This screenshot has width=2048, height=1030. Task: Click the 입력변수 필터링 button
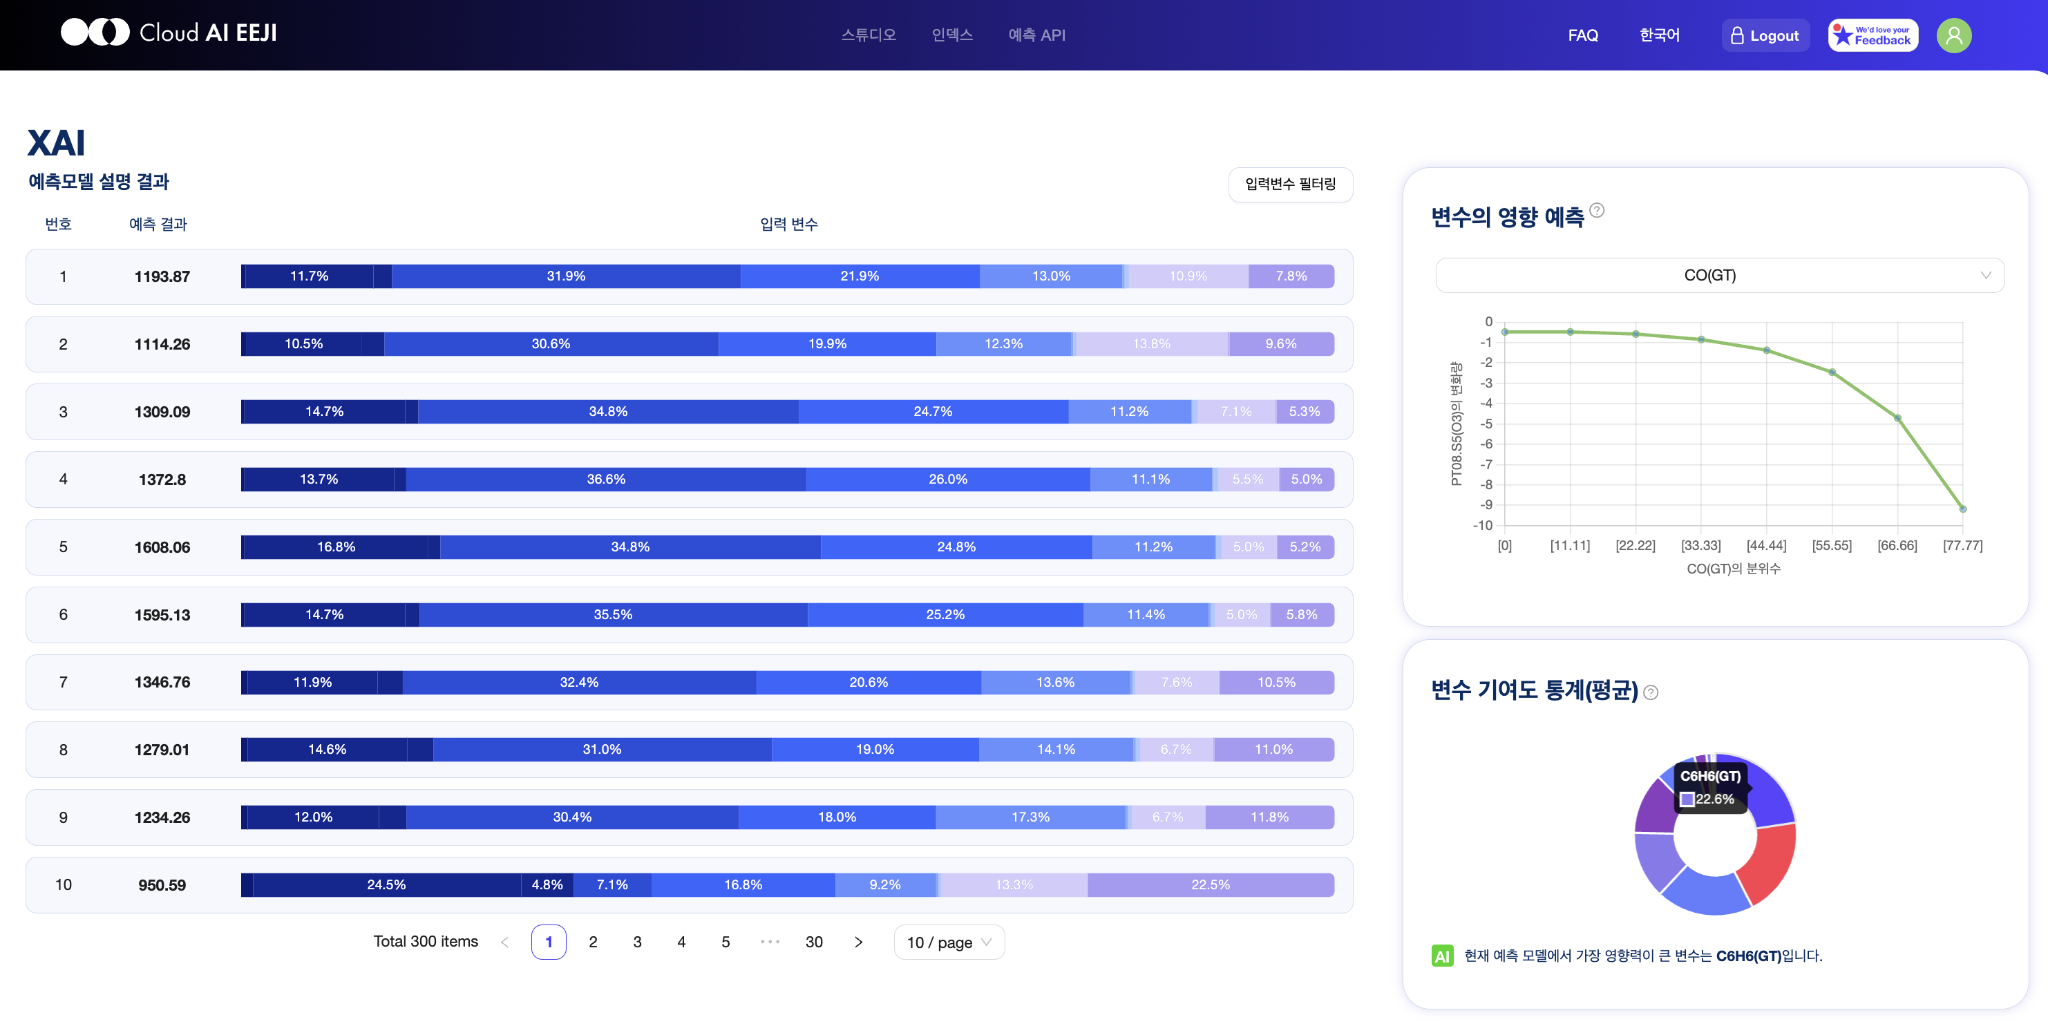(x=1290, y=184)
